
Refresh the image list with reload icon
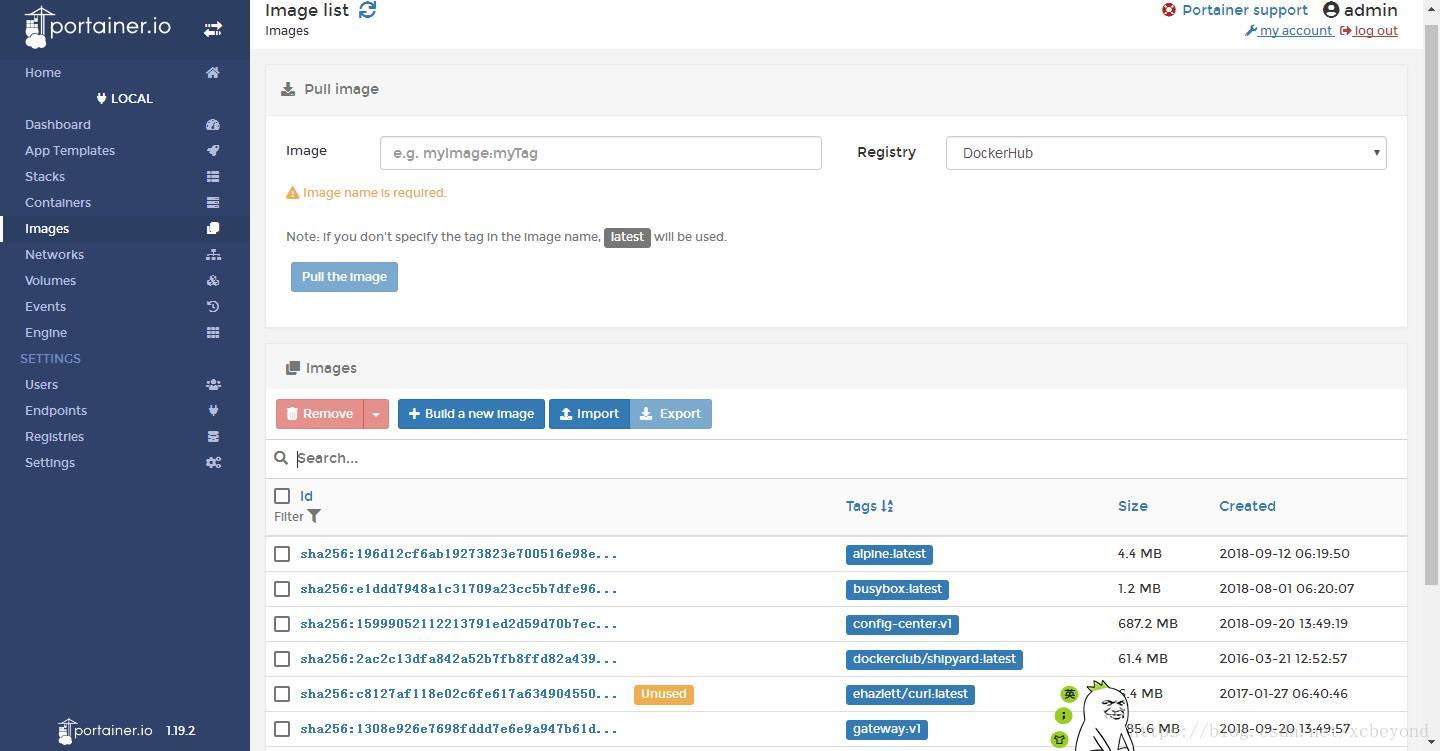(x=368, y=10)
